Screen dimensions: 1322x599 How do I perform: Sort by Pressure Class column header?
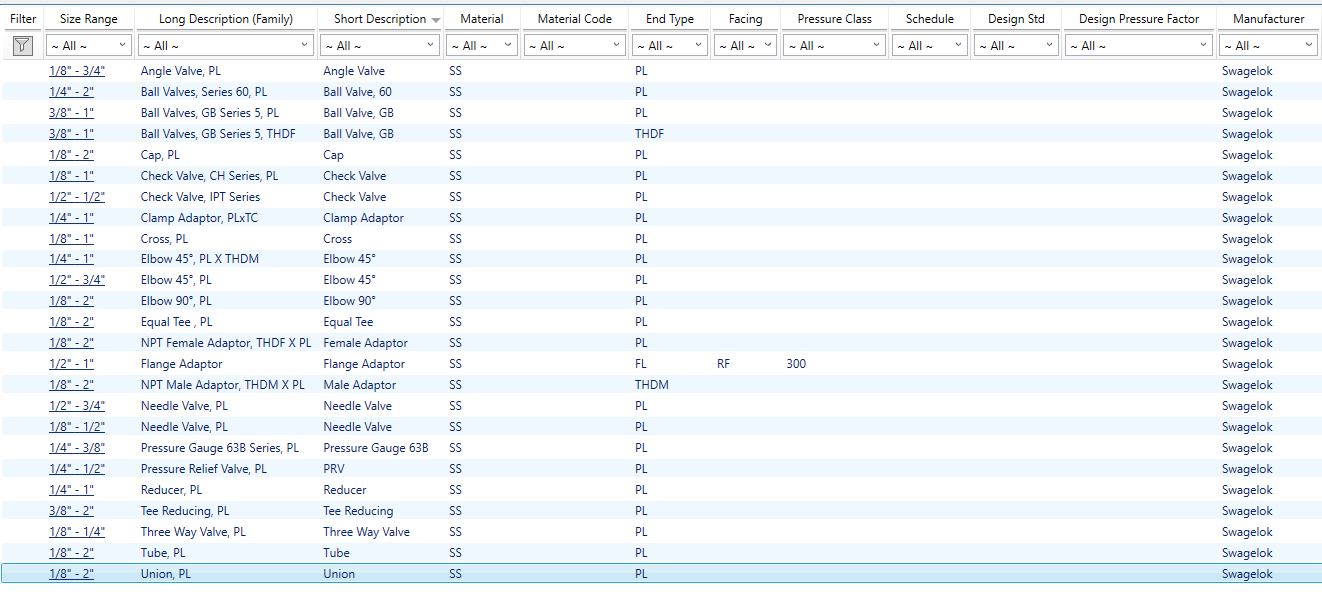coord(834,19)
